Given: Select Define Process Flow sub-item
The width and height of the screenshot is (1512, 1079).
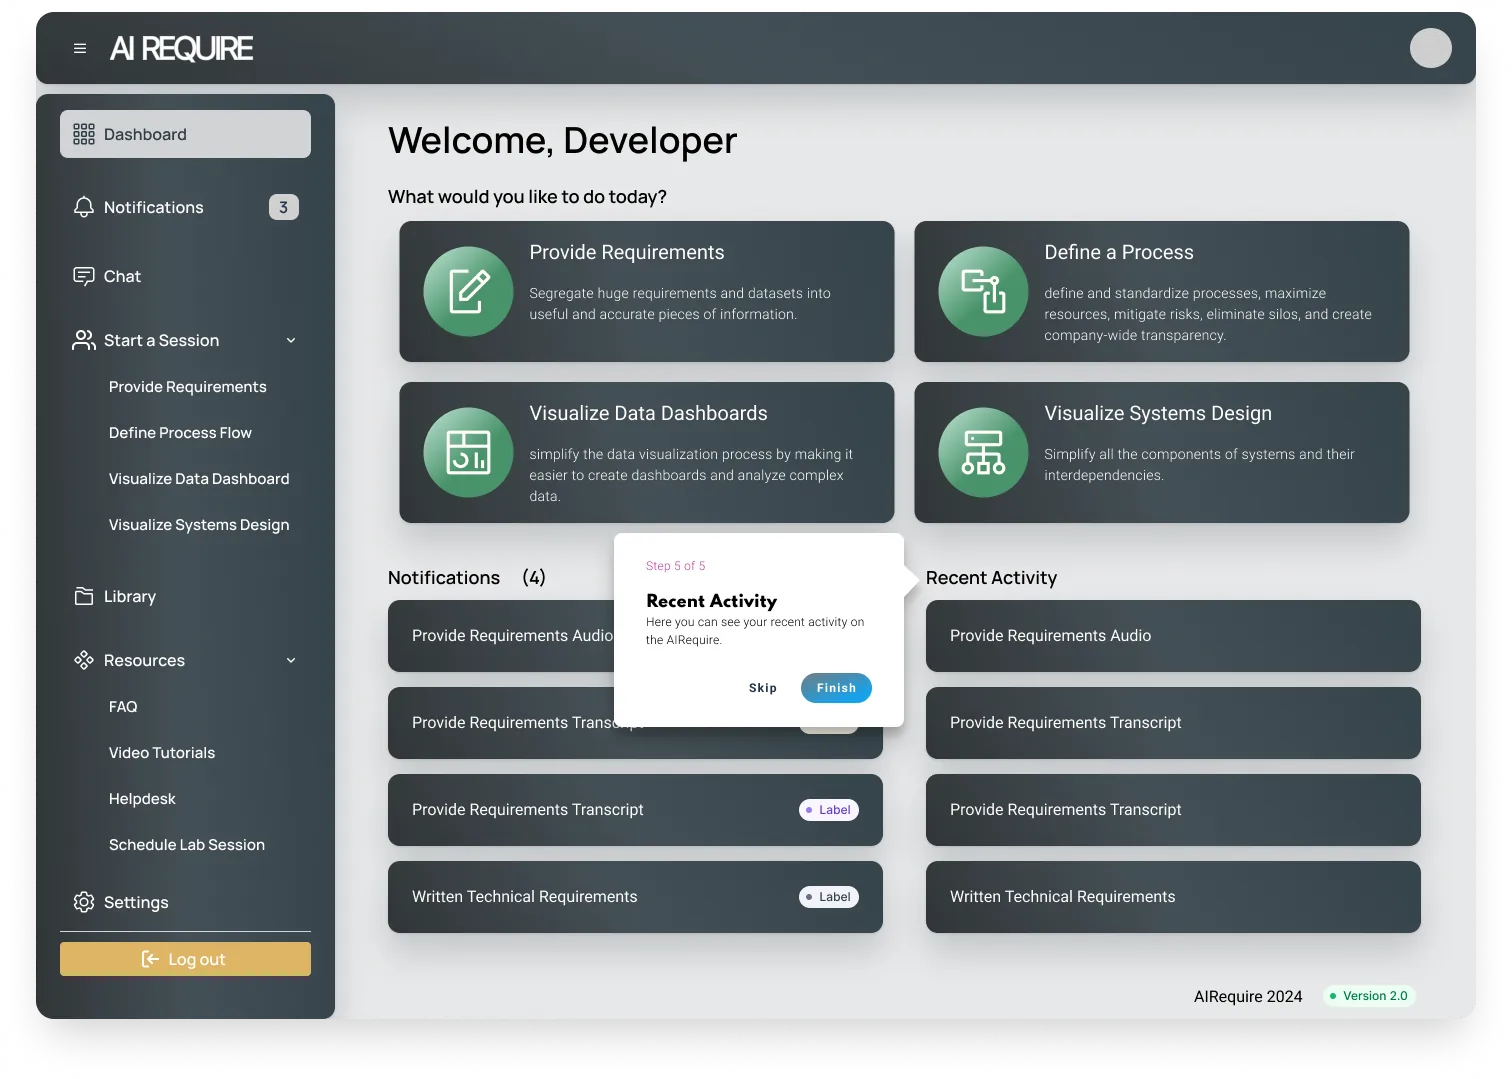Looking at the screenshot, I should (x=180, y=433).
